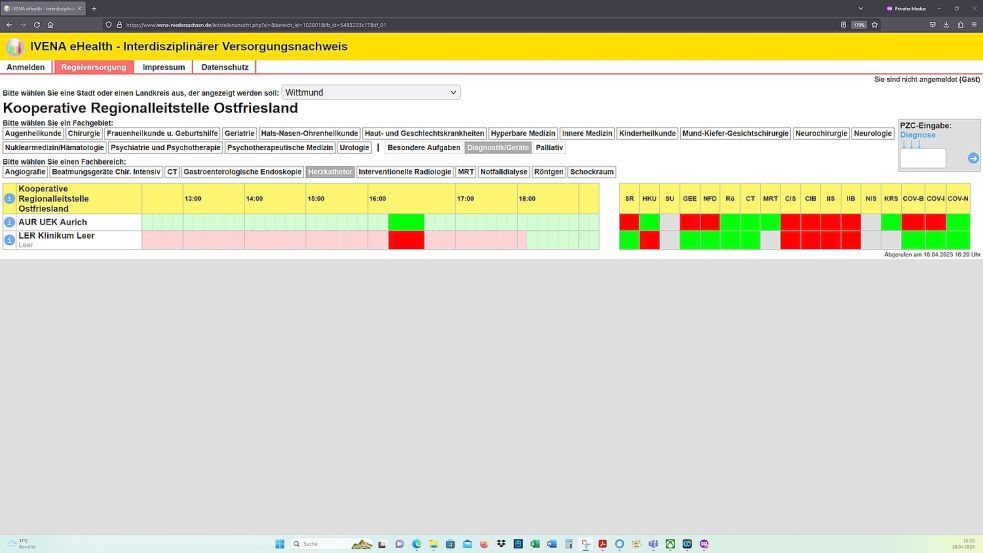
Task: Select Fachgebiet Innere Medizin
Action: pyautogui.click(x=587, y=133)
